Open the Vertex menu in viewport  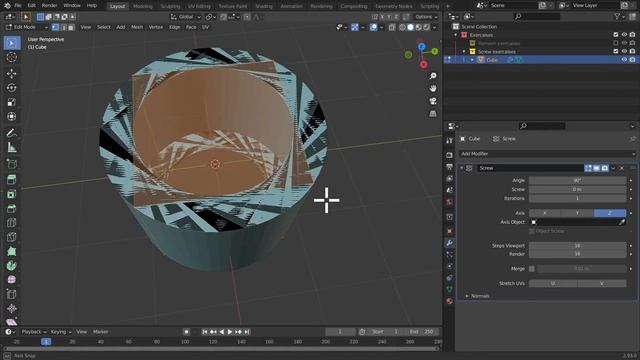coord(156,27)
